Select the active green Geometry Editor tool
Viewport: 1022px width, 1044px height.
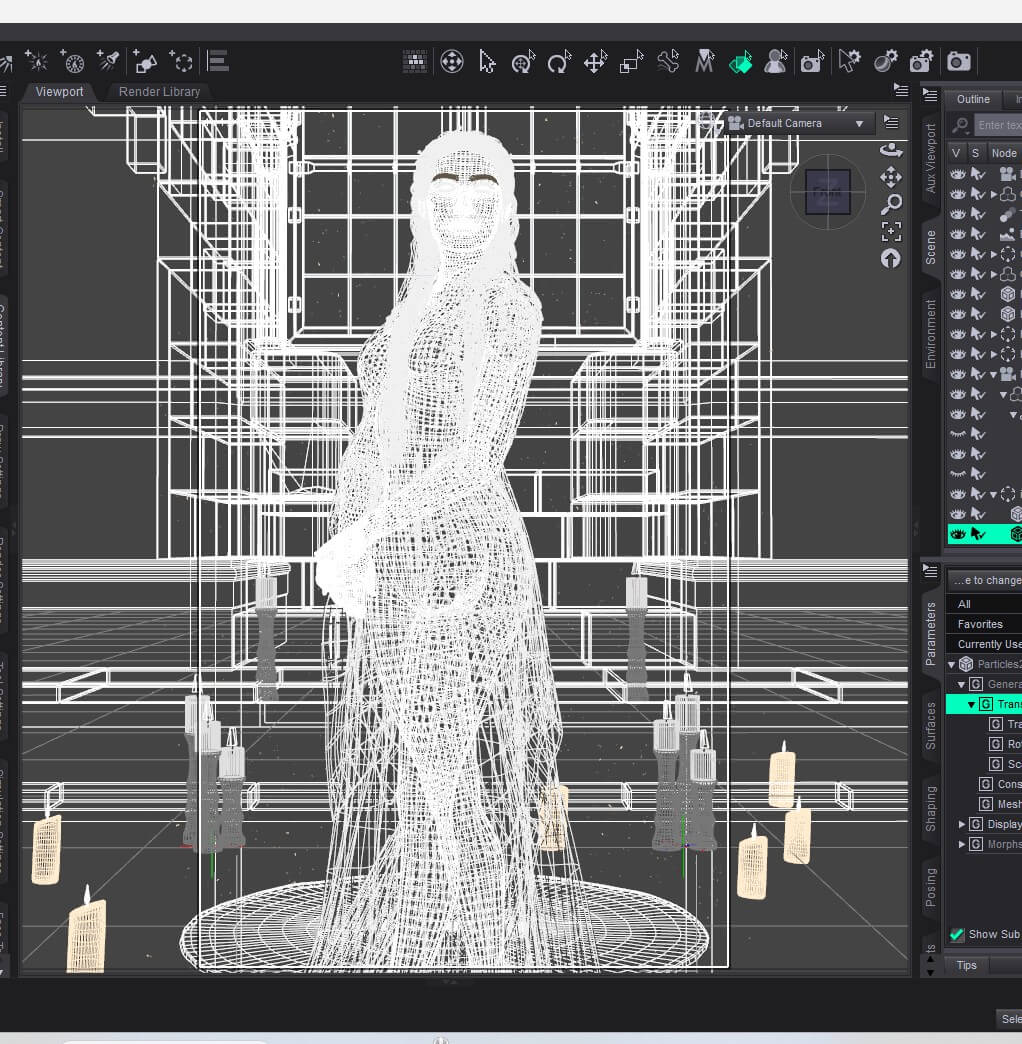point(740,62)
